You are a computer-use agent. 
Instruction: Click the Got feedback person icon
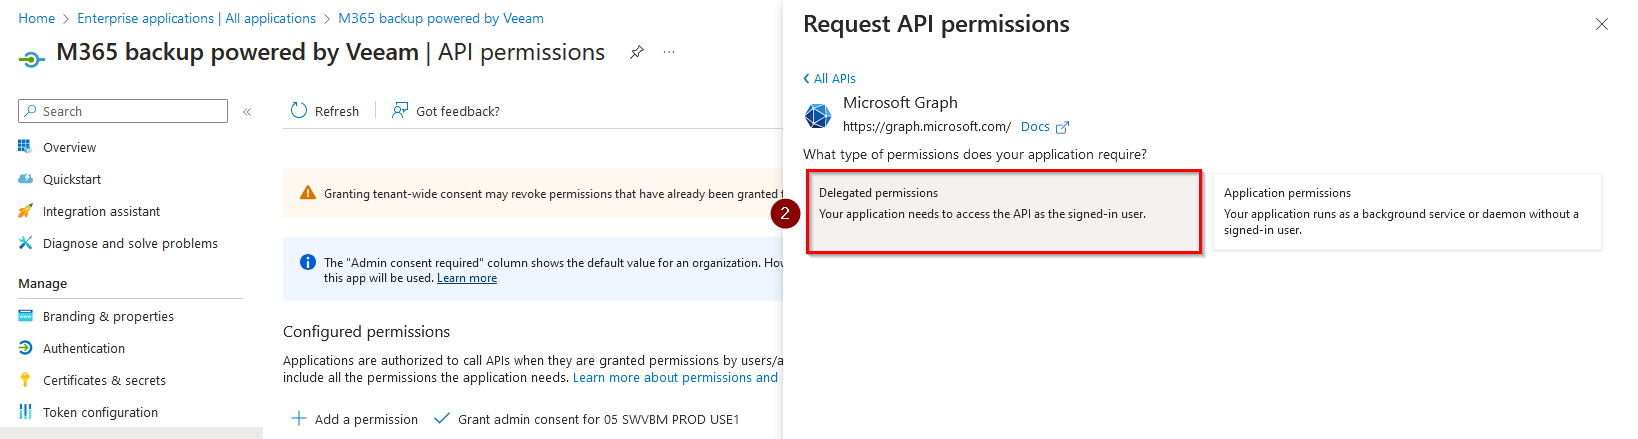(400, 110)
